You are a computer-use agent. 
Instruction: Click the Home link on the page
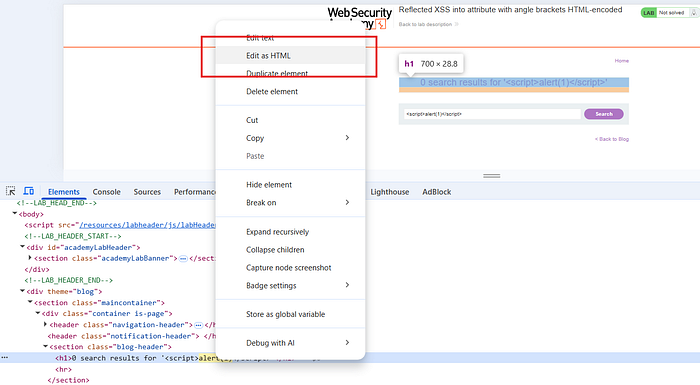[621, 61]
